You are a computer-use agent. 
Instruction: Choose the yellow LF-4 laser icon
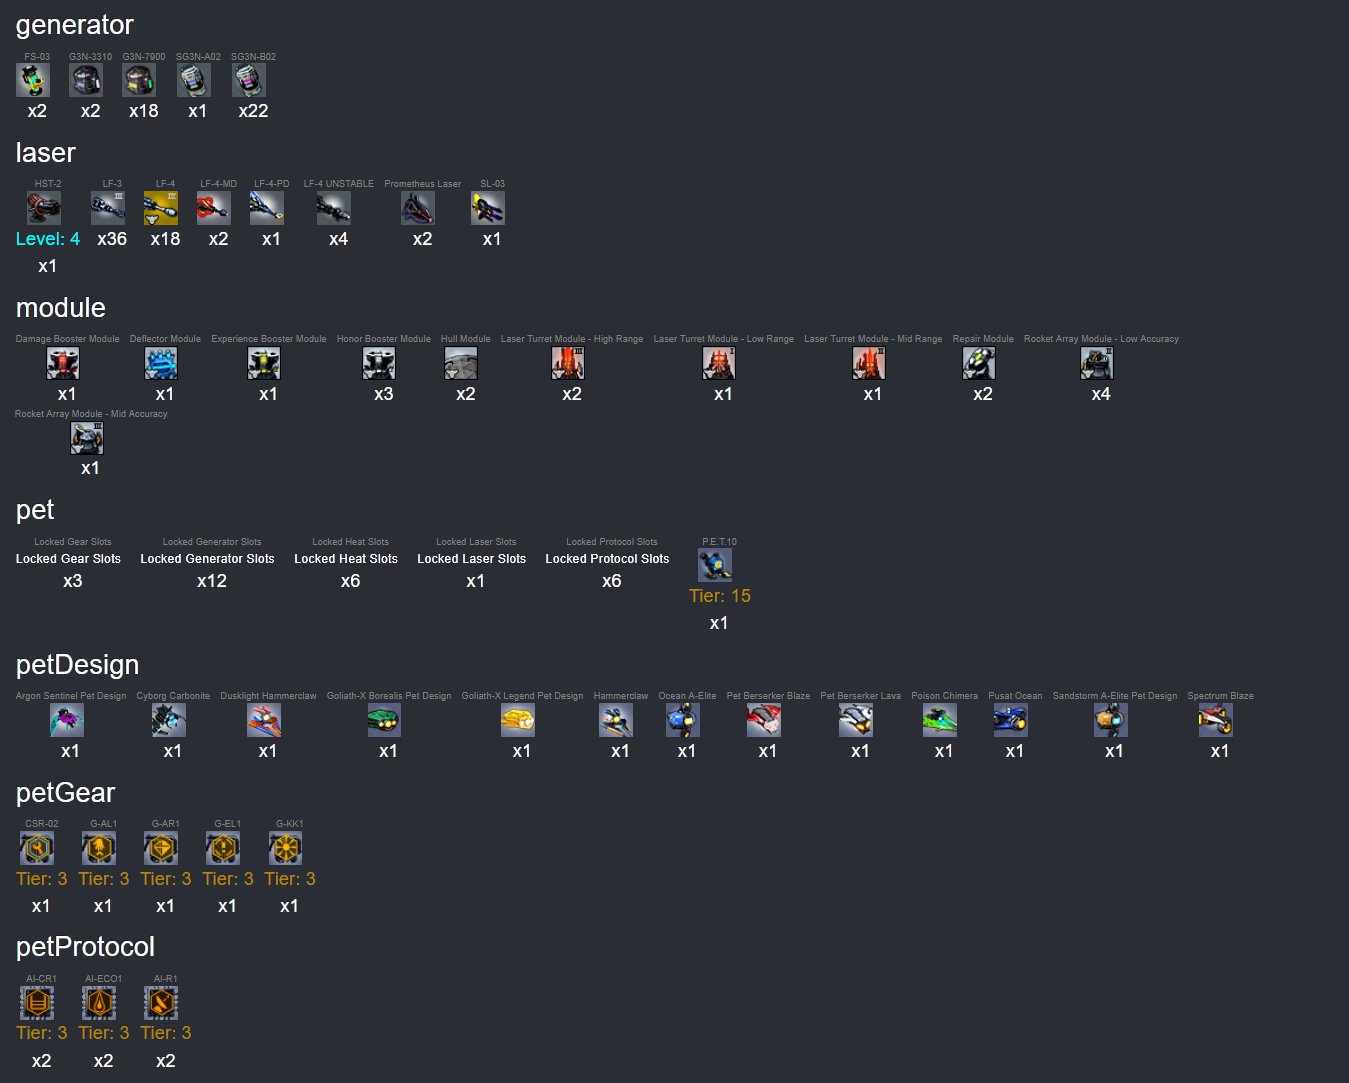point(161,208)
